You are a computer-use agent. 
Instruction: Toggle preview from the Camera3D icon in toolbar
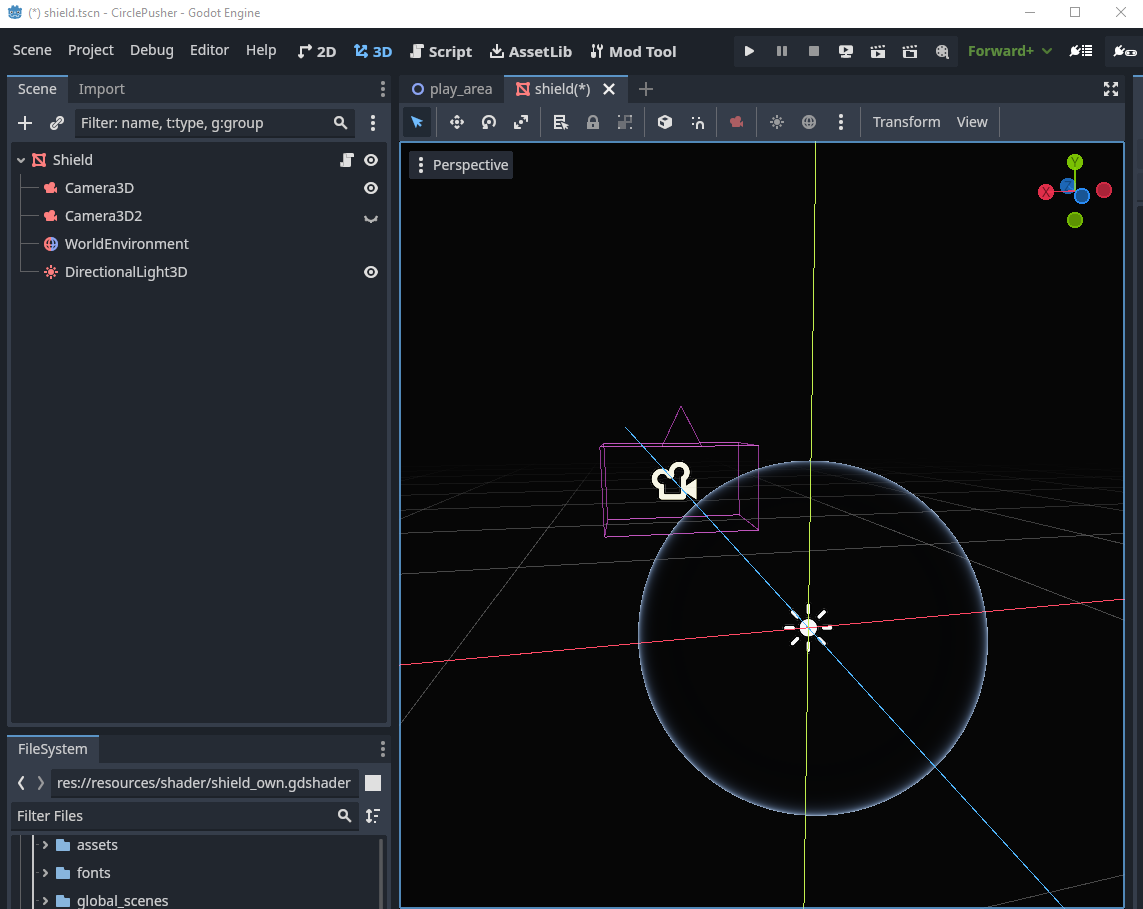[736, 121]
